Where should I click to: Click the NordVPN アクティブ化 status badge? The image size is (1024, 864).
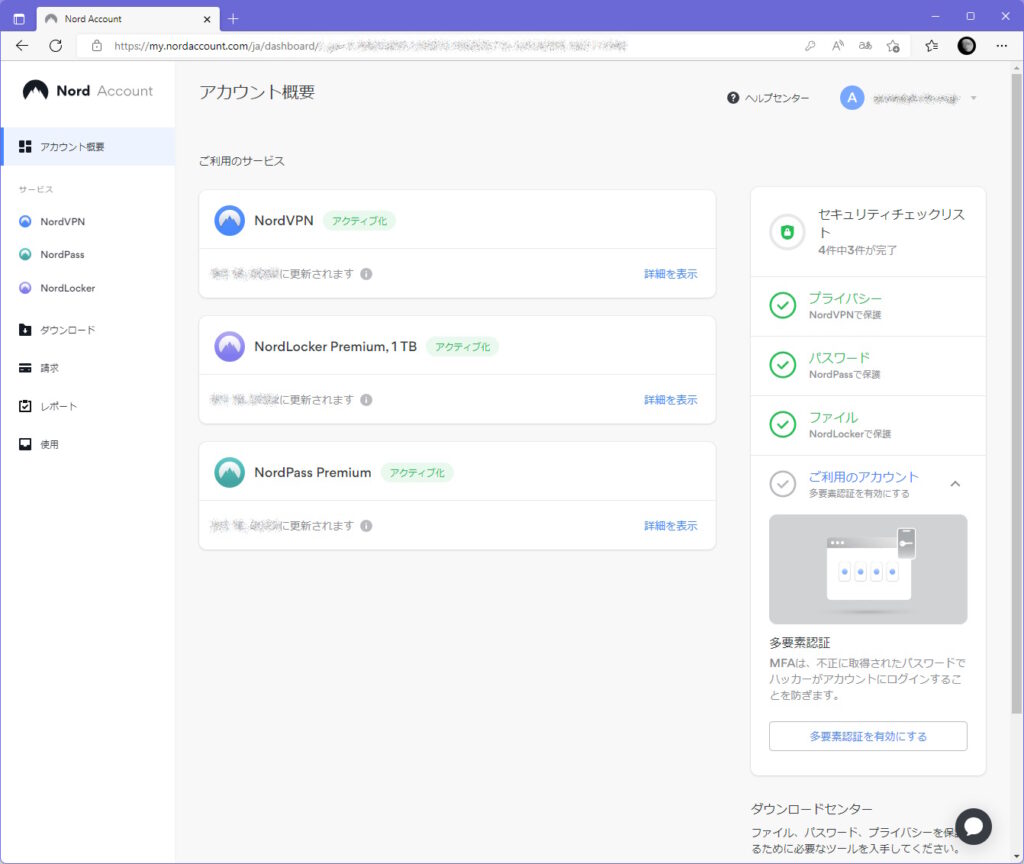359,221
